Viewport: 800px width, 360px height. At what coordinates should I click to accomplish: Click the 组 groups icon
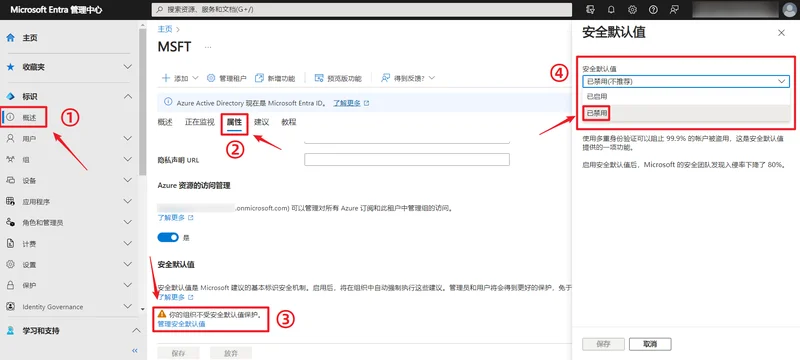coord(10,160)
